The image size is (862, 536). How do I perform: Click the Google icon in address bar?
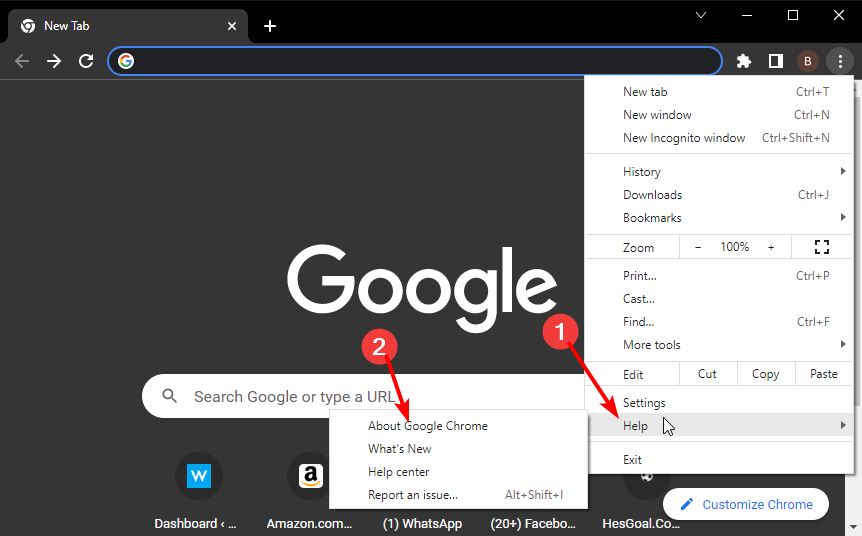pos(126,60)
